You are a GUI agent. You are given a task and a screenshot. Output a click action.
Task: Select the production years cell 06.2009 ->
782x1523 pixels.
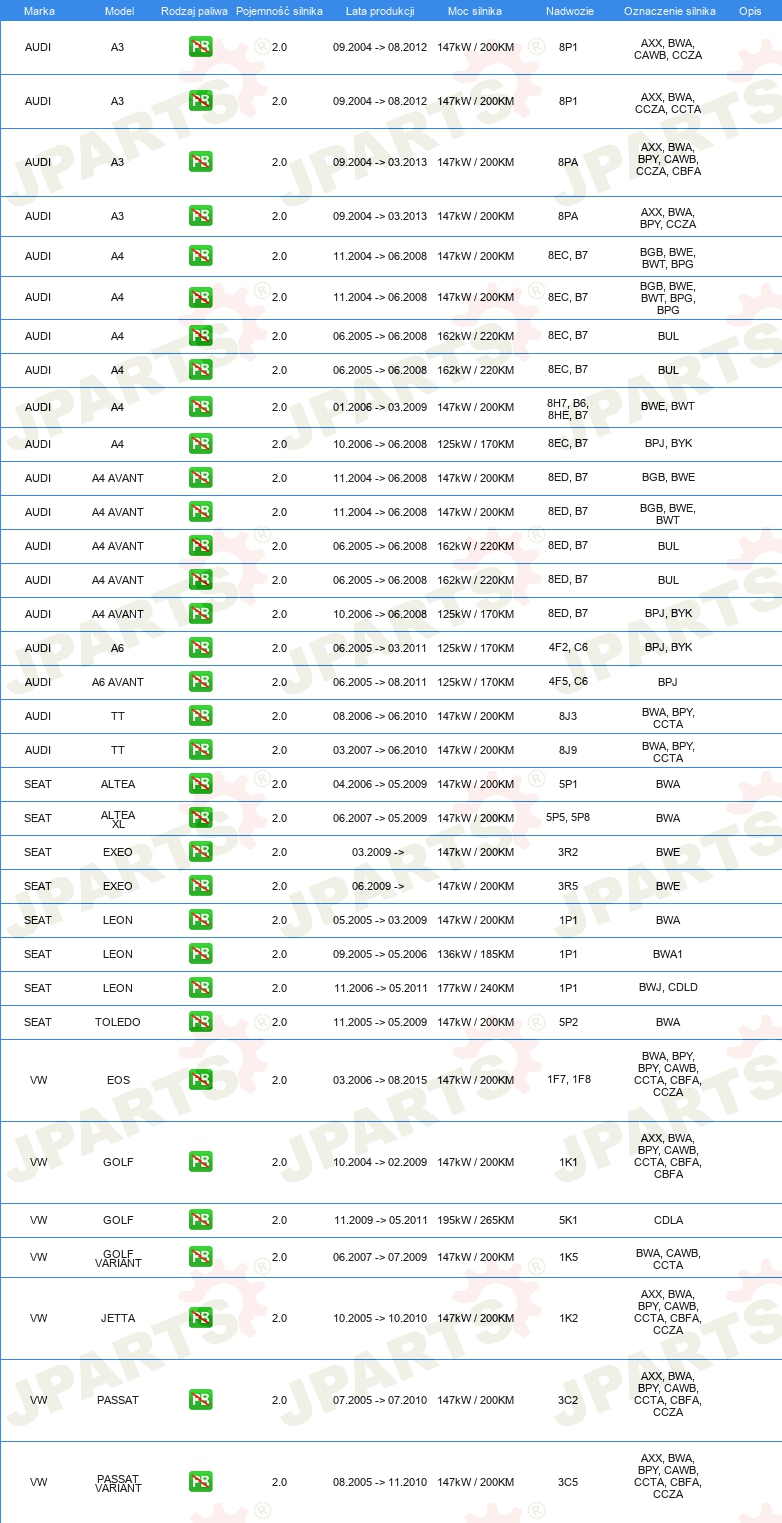(378, 886)
